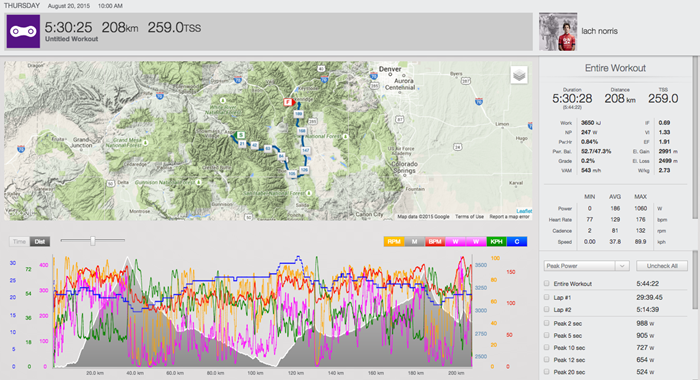Enable the Peak 5 sec checkbox
The width and height of the screenshot is (700, 380).
pos(547,335)
